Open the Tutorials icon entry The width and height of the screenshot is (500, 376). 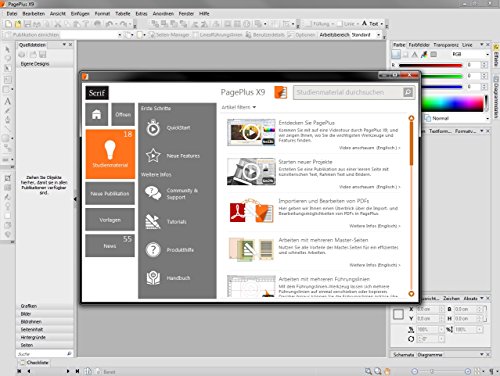[x=153, y=222]
